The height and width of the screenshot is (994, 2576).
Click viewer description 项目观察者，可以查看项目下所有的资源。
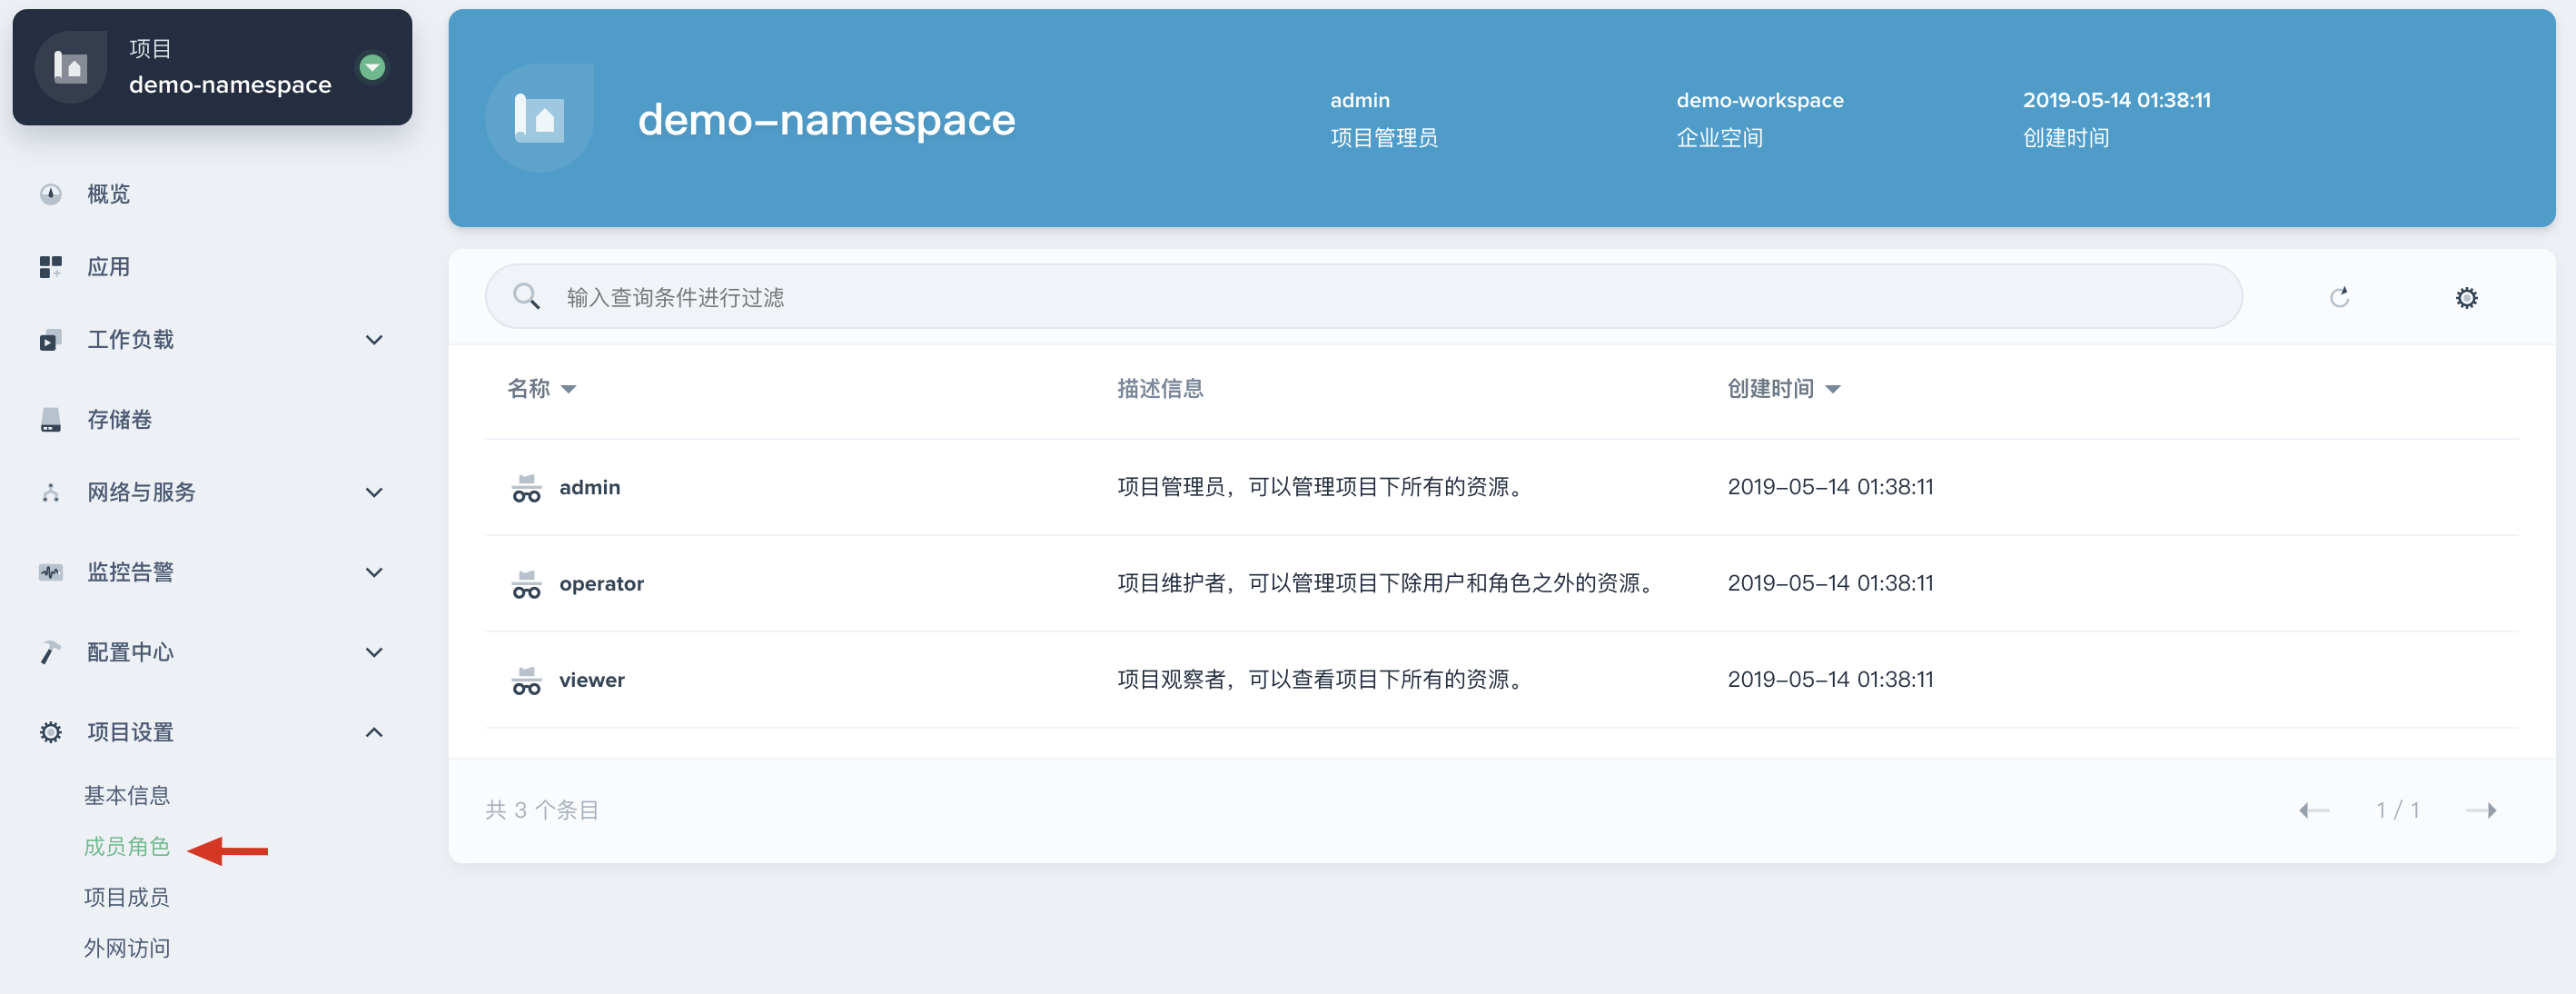click(x=1322, y=679)
